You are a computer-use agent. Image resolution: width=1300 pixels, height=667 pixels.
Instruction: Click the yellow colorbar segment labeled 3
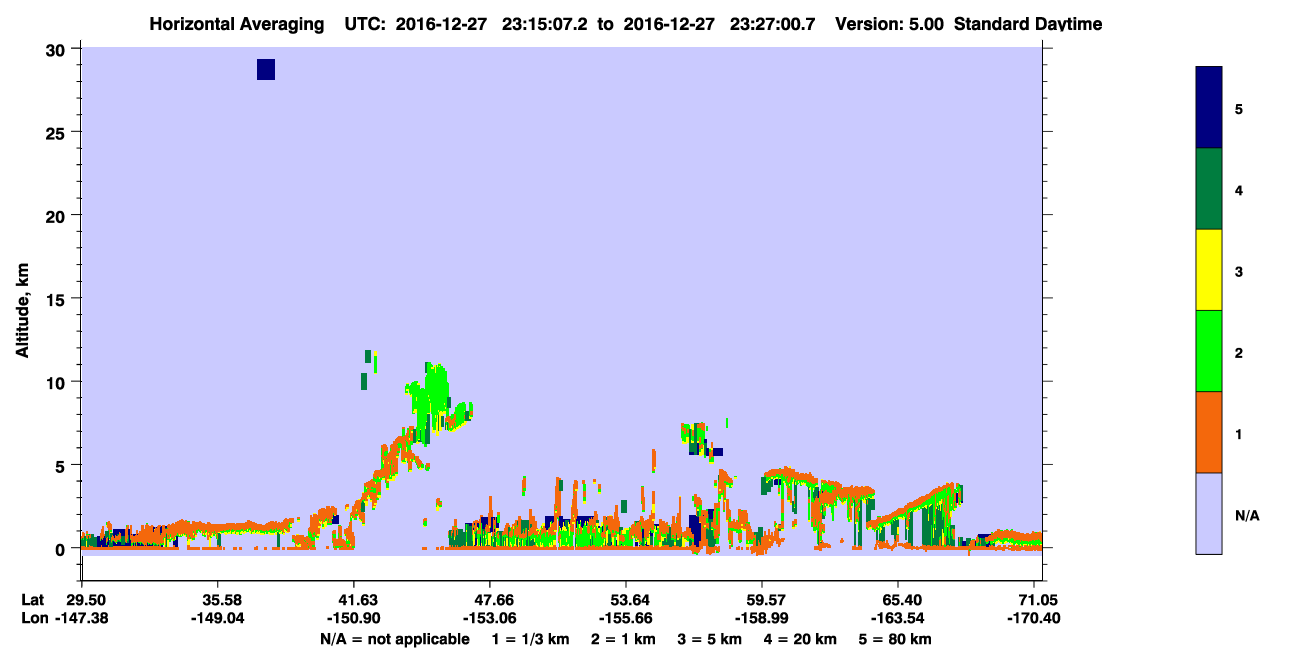1209,270
